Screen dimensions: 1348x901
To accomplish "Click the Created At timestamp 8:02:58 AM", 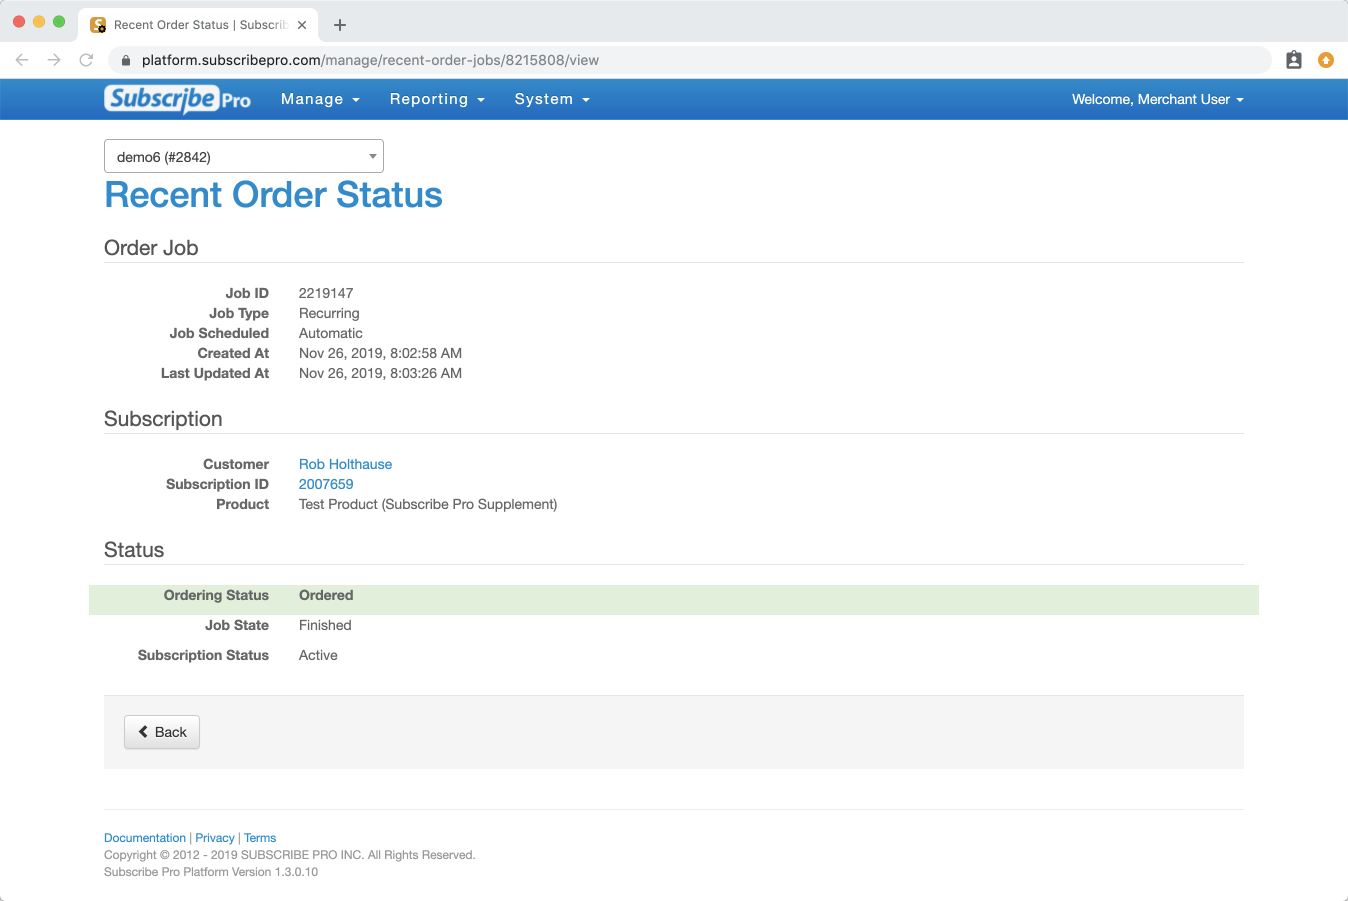I will coord(380,353).
